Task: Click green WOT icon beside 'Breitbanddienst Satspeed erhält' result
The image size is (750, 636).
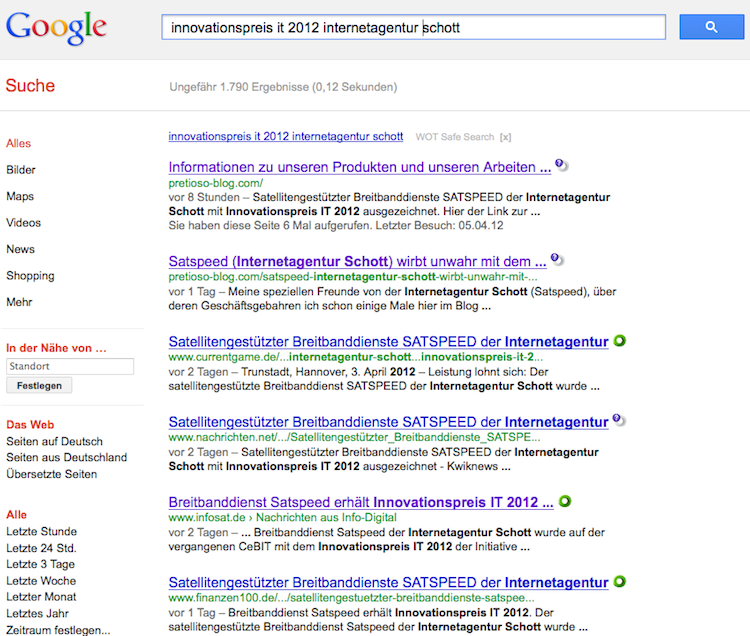Action: 565,501
